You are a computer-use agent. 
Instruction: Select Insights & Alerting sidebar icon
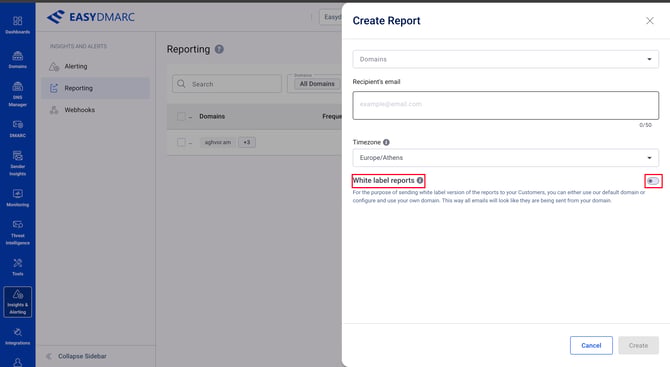(x=18, y=302)
